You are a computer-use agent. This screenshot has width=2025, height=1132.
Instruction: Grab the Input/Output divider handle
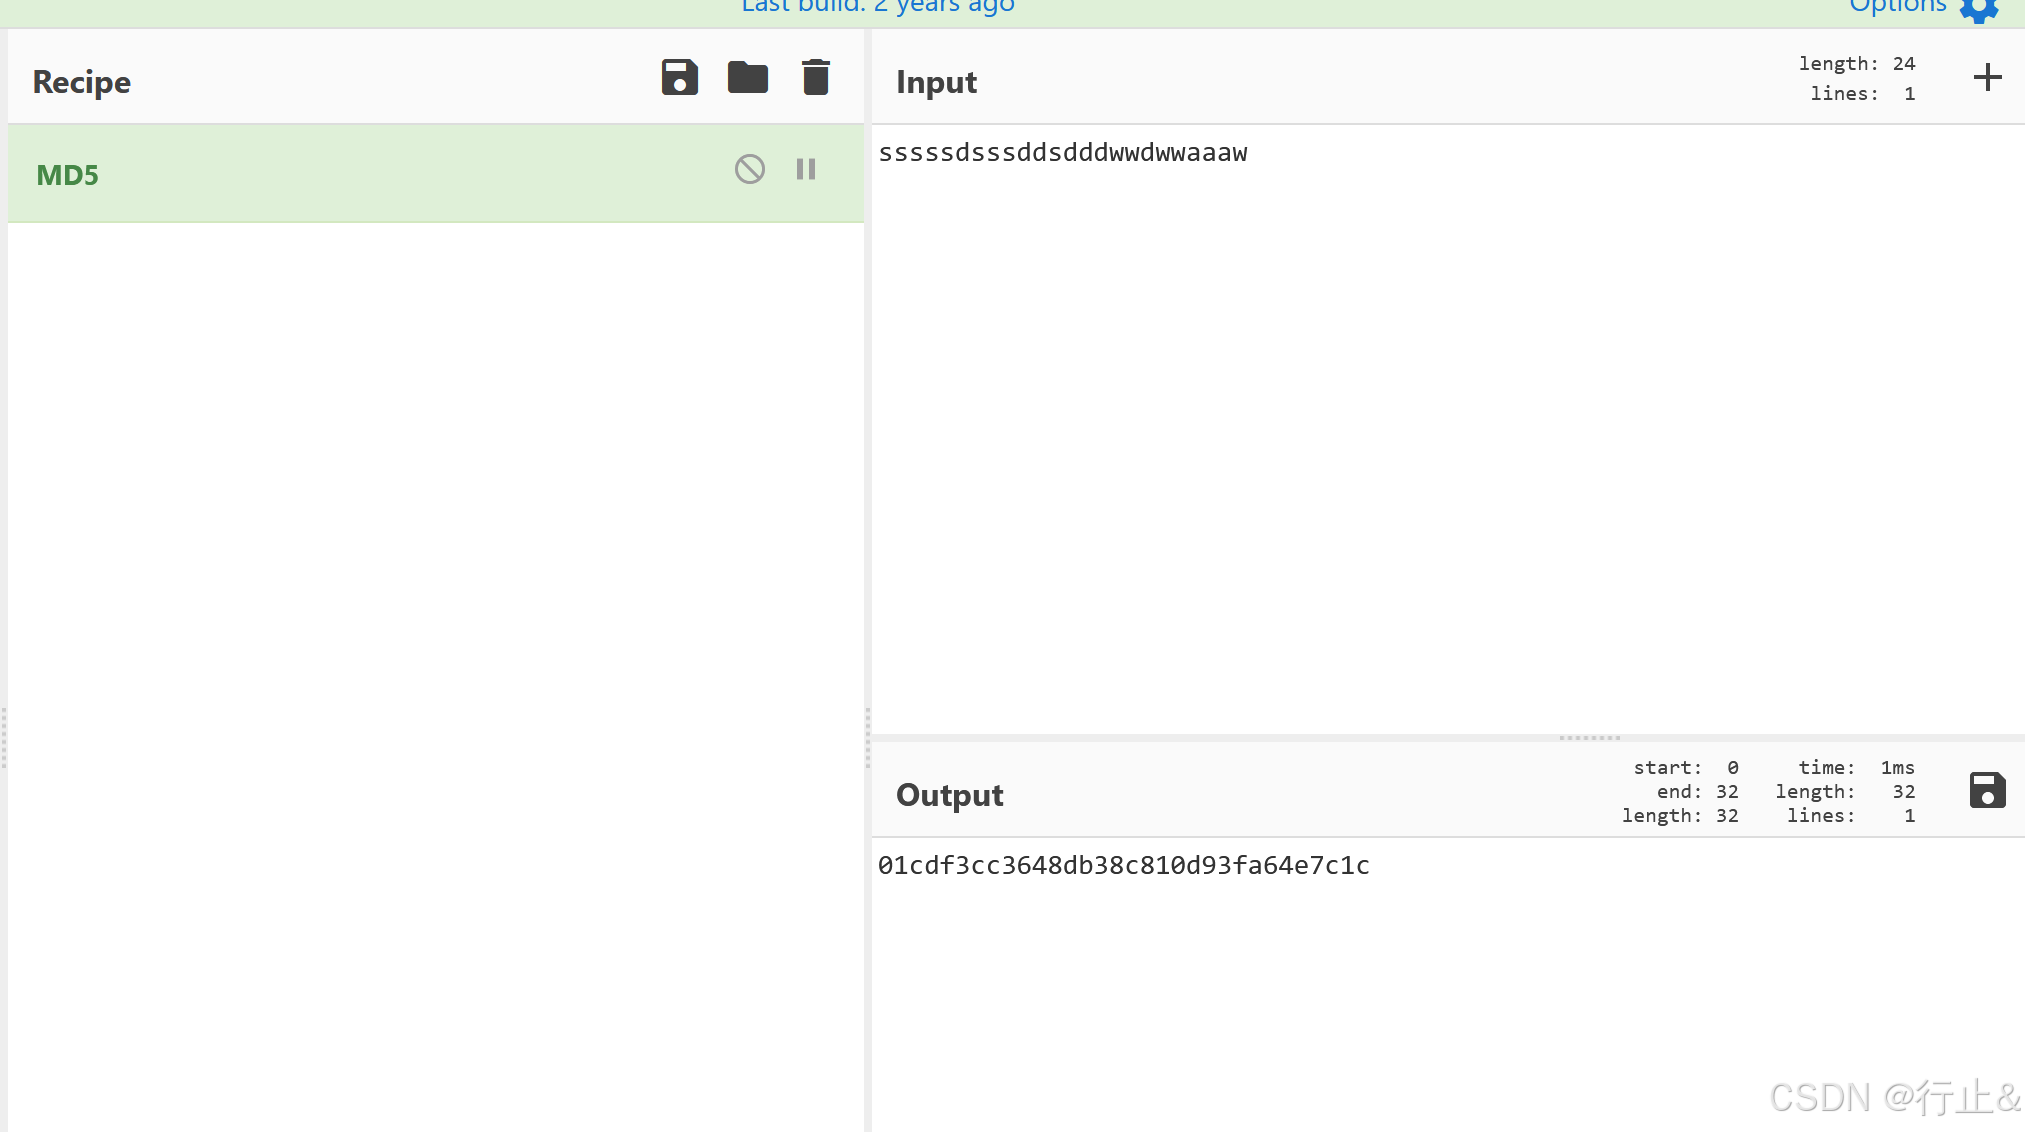point(1589,738)
